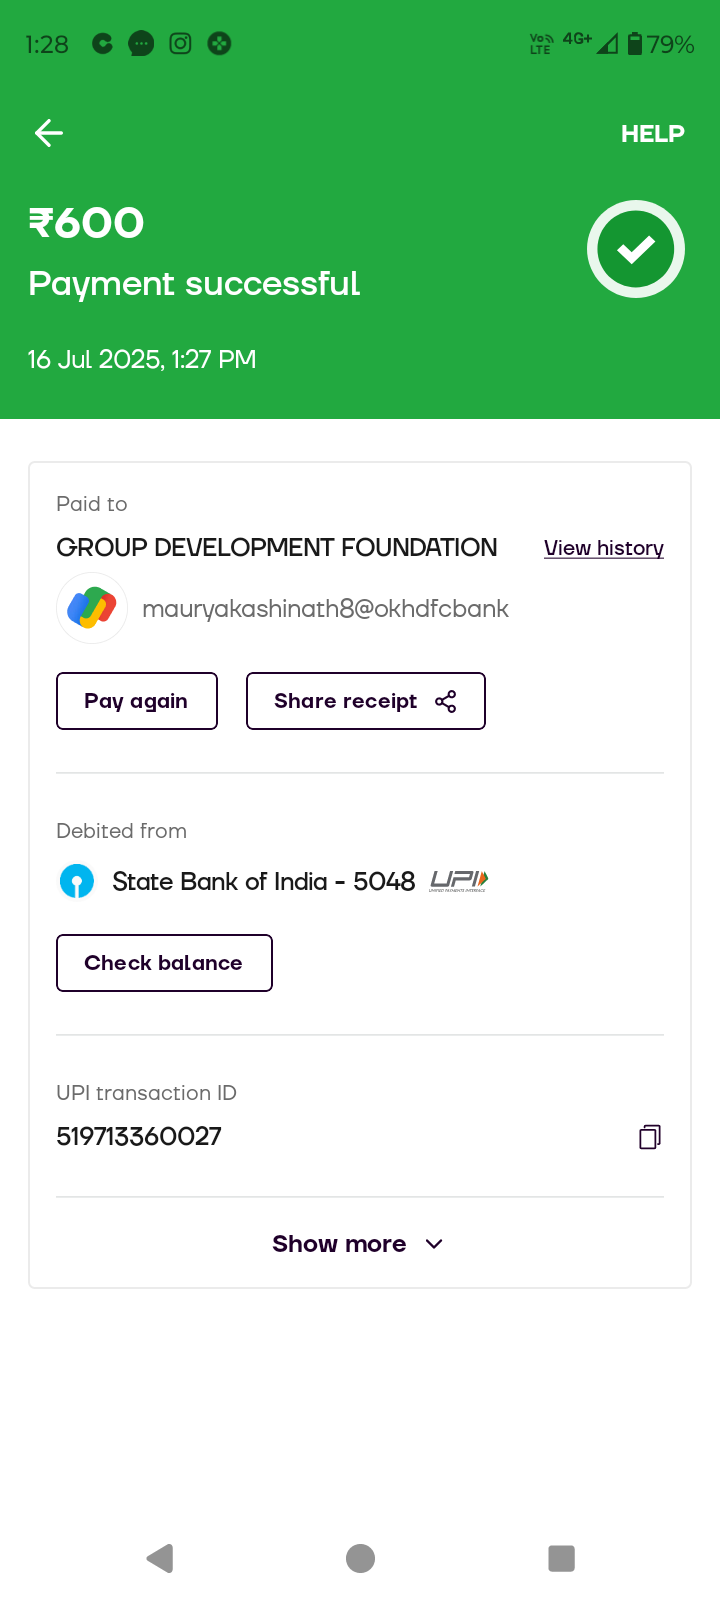
Task: Tap the green payment success checkmark
Action: click(x=635, y=249)
